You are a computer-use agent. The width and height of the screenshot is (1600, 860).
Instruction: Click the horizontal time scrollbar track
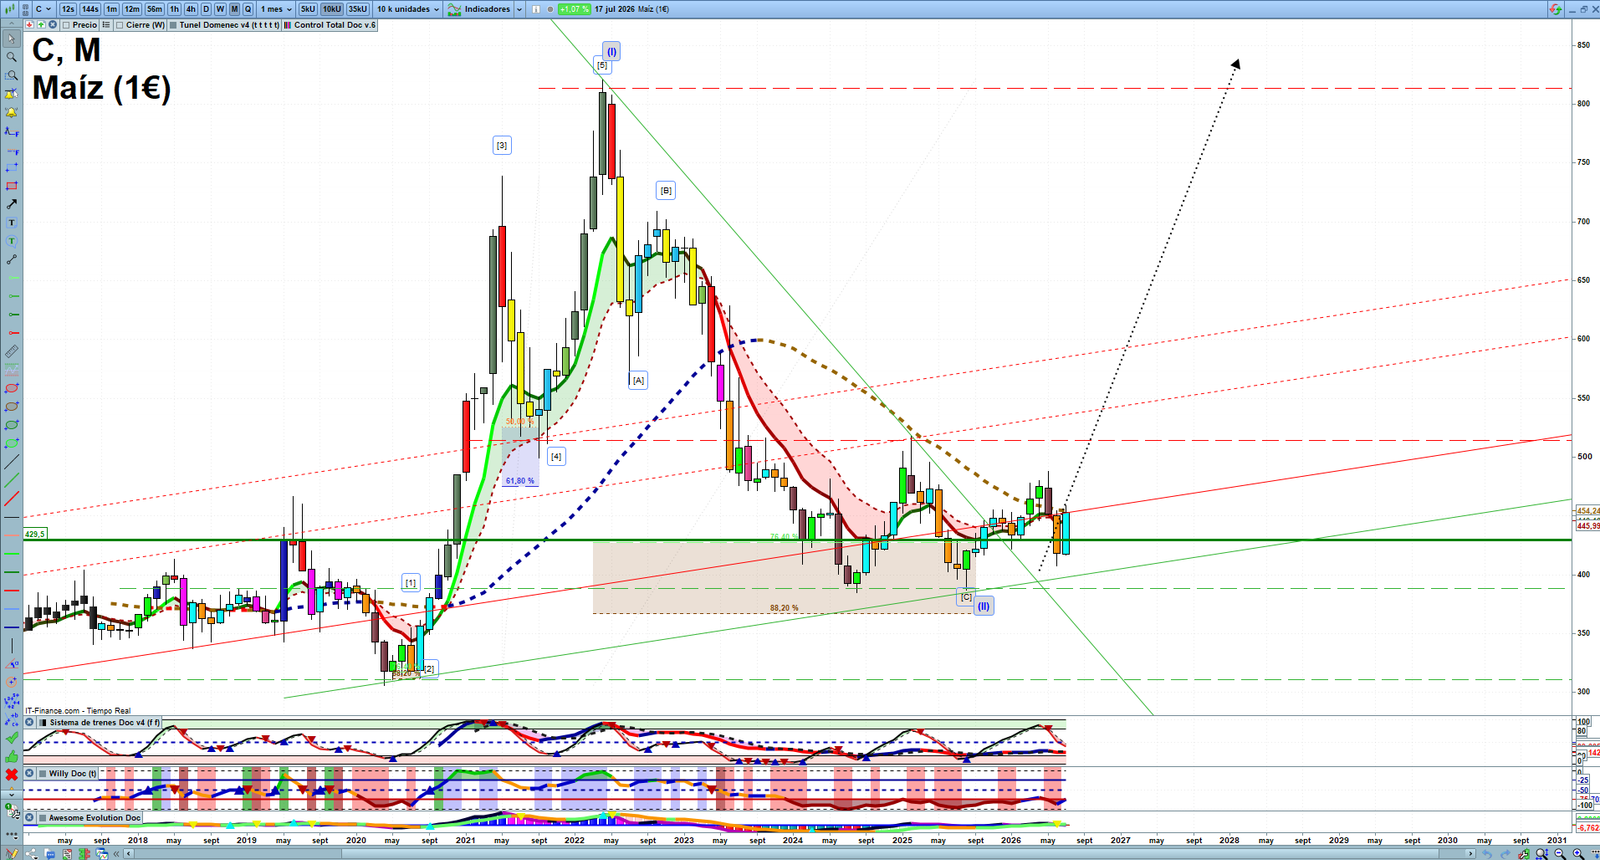point(800,853)
